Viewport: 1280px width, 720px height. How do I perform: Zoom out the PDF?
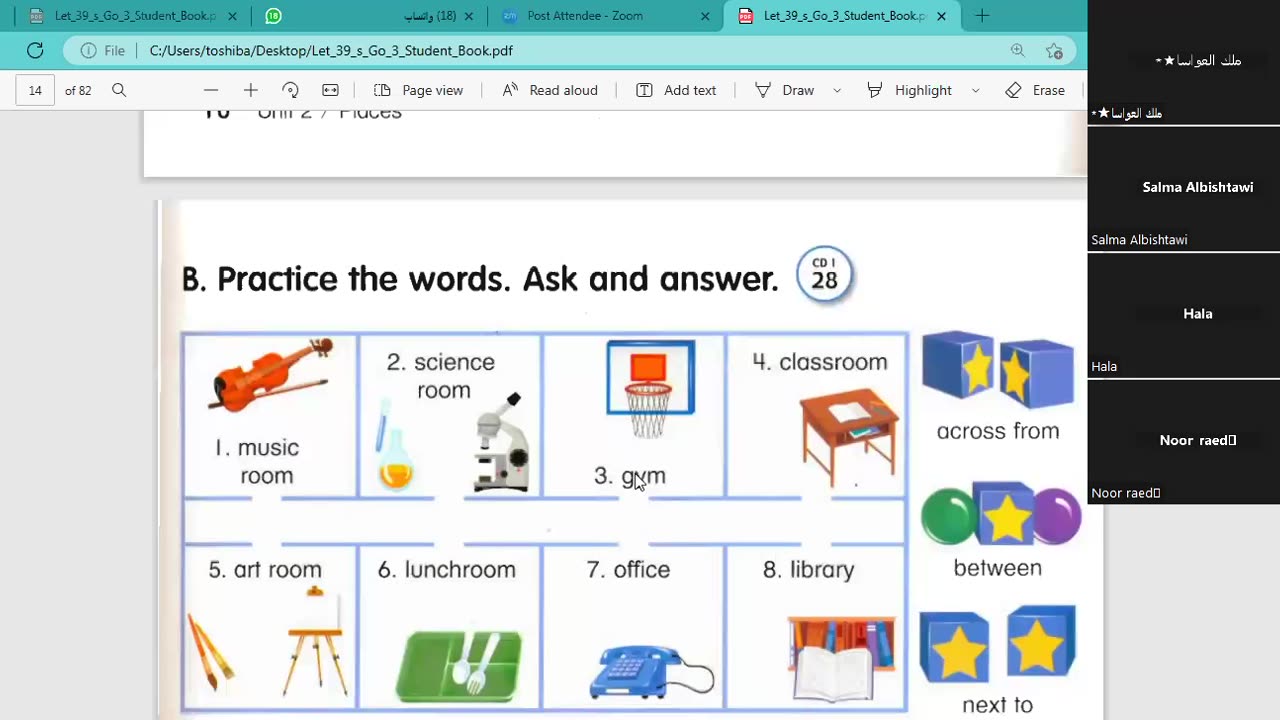[210, 90]
